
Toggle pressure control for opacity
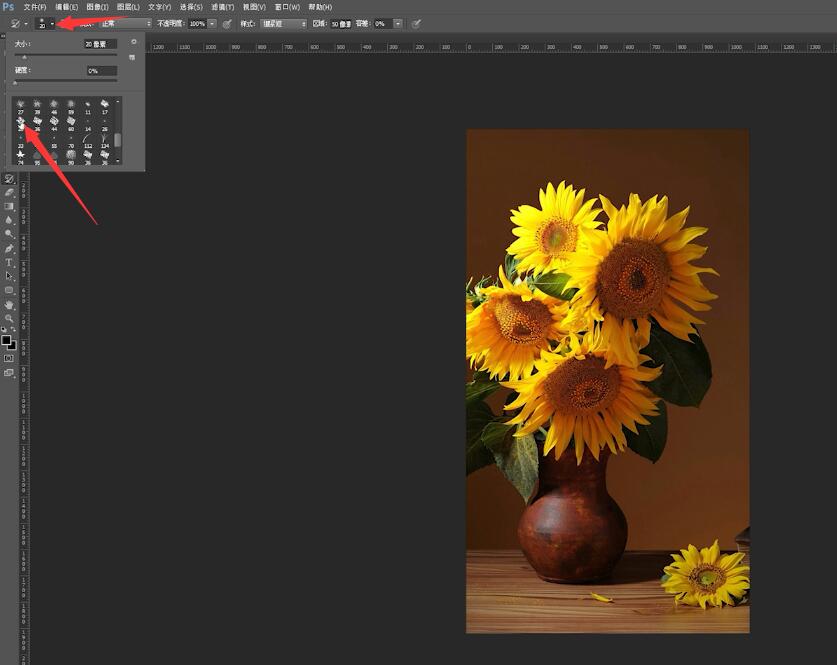click(x=227, y=23)
